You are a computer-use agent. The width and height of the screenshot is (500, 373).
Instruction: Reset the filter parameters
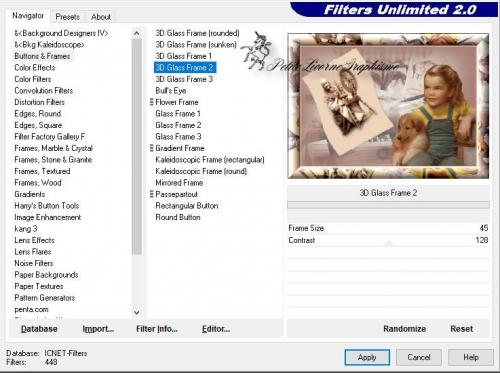click(462, 329)
